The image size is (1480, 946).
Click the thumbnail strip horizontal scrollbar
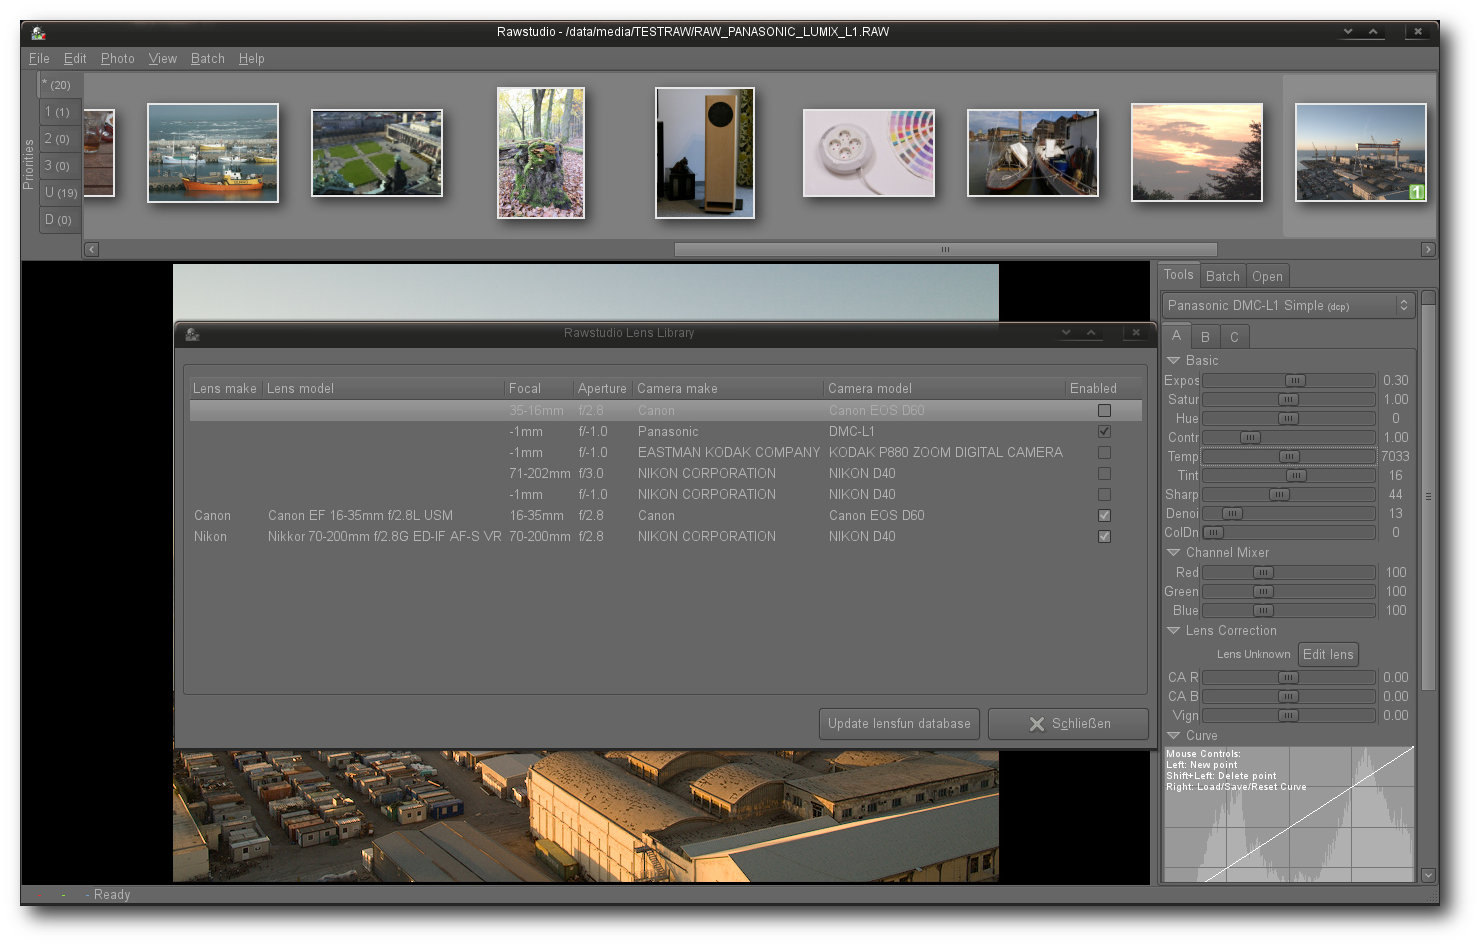click(x=945, y=249)
